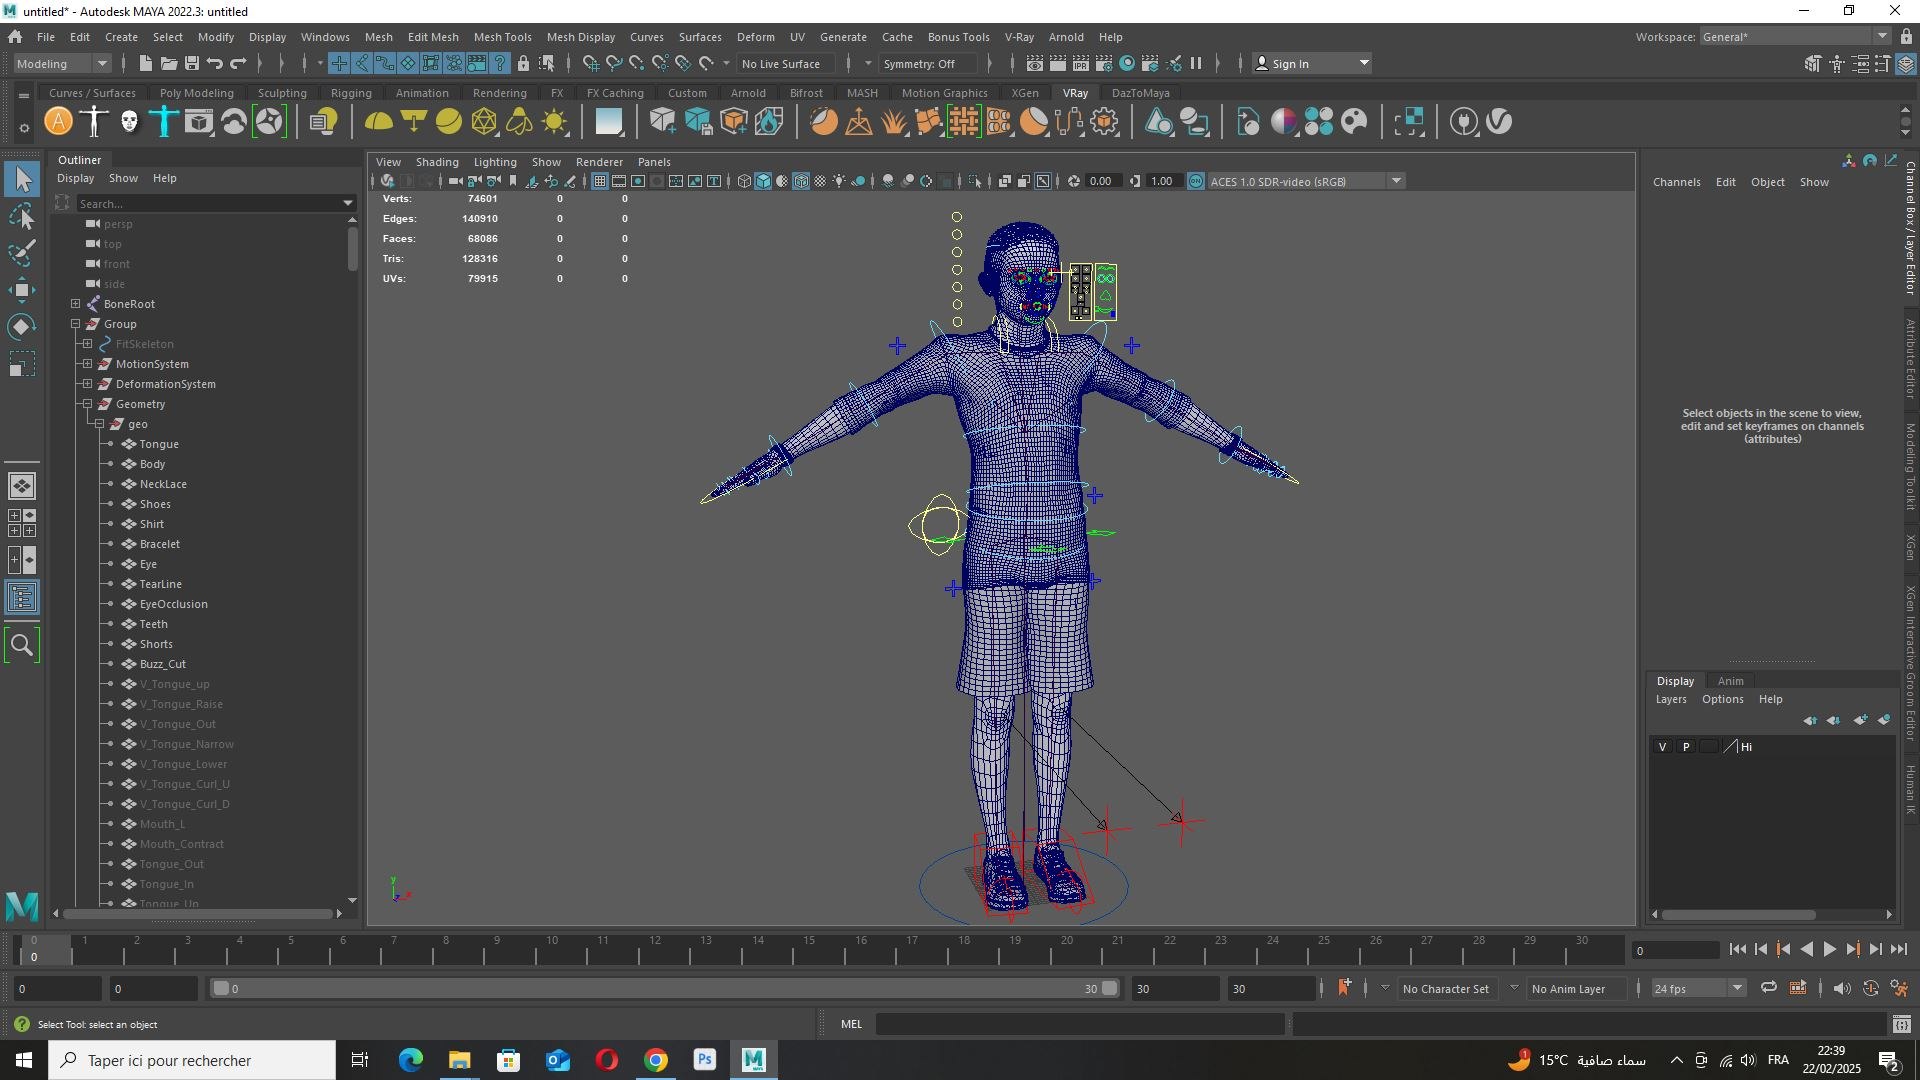The width and height of the screenshot is (1920, 1080).
Task: Open the Modeling menu set dropdown
Action: coord(62,64)
